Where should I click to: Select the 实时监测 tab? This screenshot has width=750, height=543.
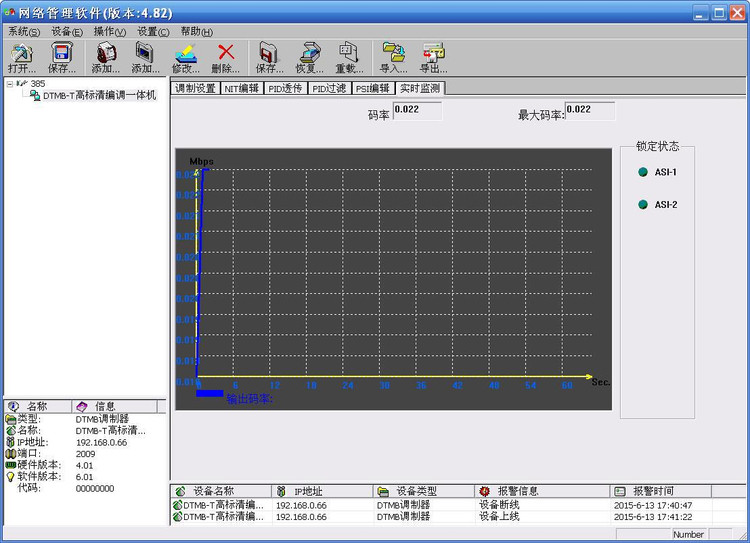click(420, 88)
